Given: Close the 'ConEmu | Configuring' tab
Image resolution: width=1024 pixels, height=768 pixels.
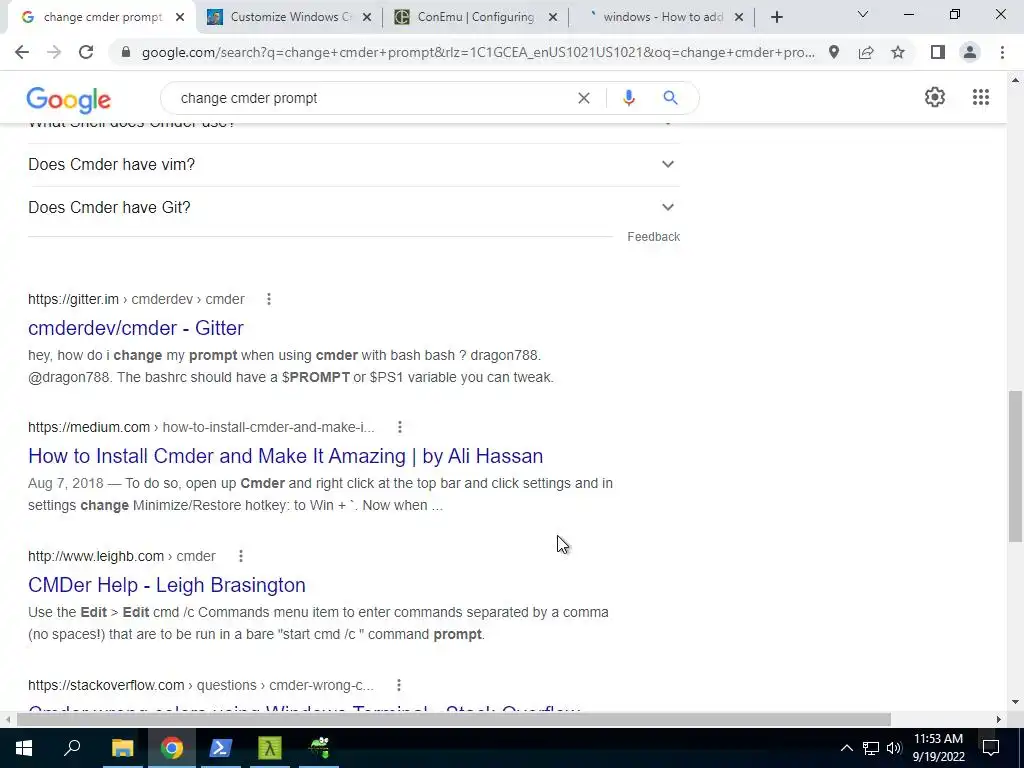Looking at the screenshot, I should pyautogui.click(x=553, y=18).
